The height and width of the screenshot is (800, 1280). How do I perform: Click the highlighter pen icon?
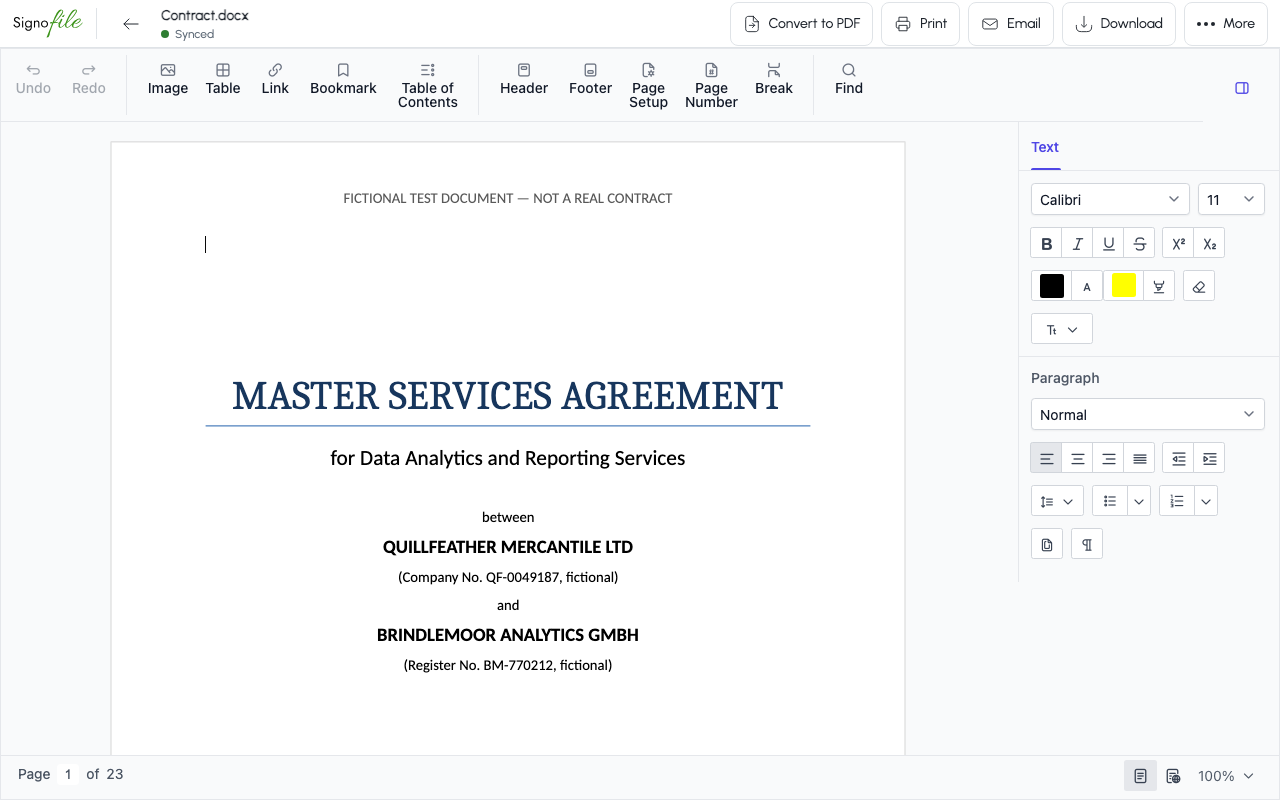(1159, 286)
